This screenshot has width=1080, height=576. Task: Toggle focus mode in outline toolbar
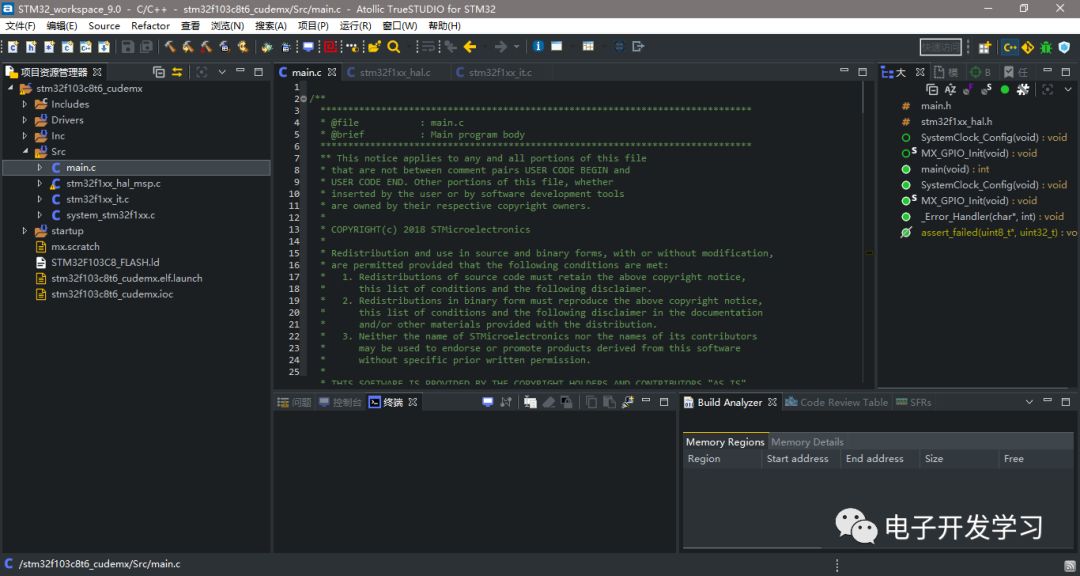(x=1048, y=89)
